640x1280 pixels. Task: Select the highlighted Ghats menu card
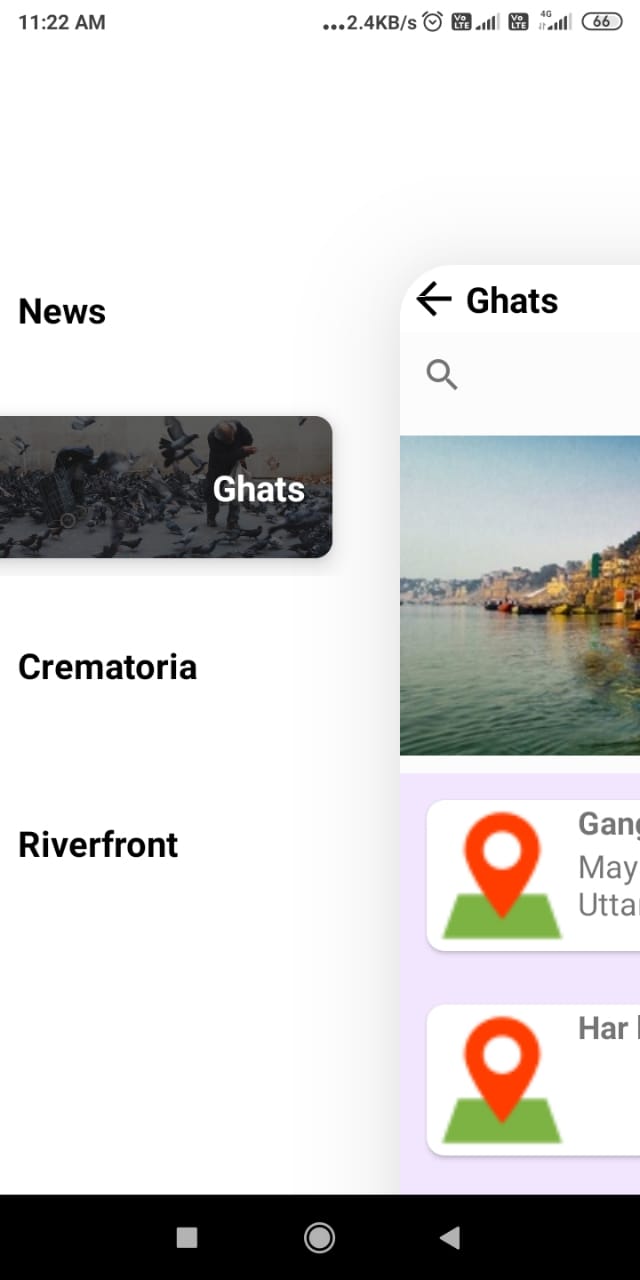[x=166, y=487]
